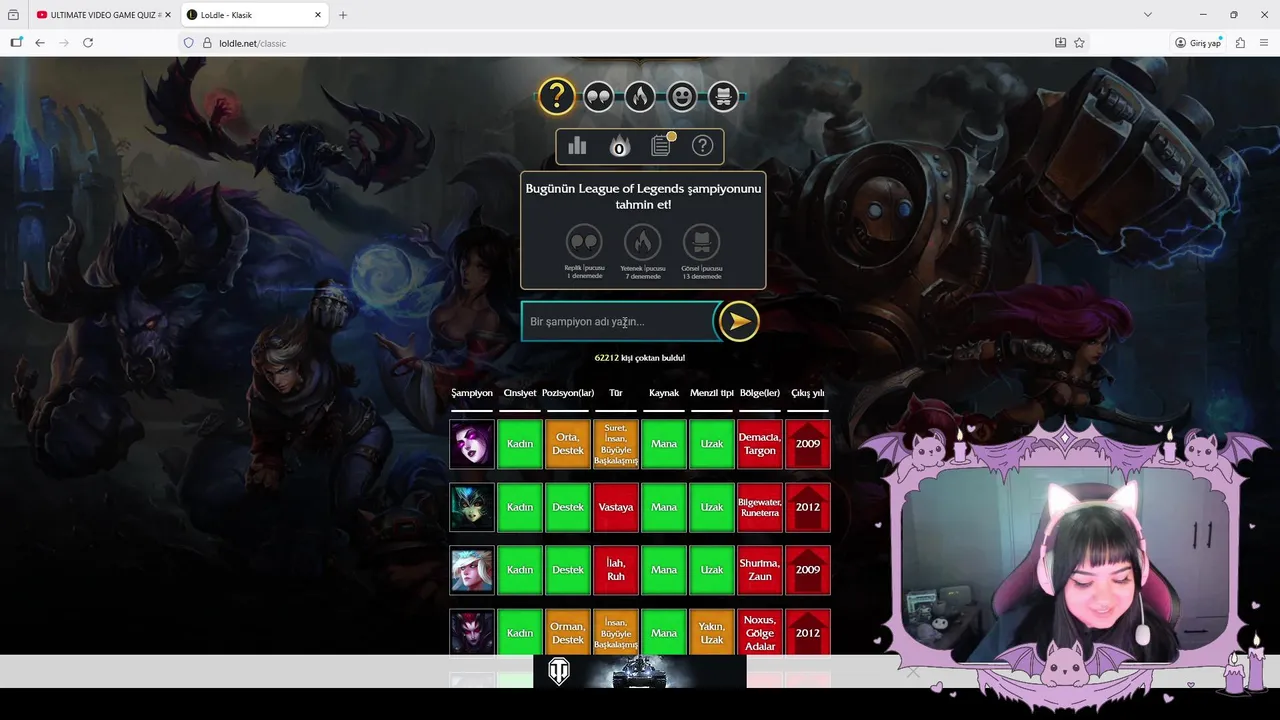This screenshot has height=720, width=1280.
Task: Open the extensions puzzle icon
Action: point(1240,43)
